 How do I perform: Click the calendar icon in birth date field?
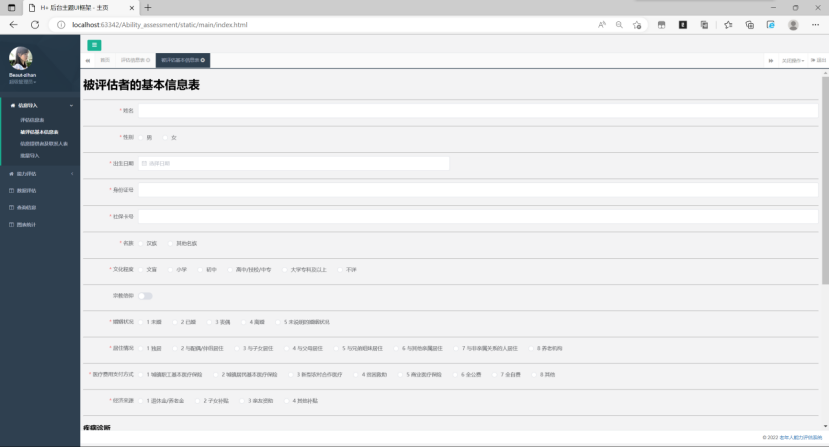[144, 164]
